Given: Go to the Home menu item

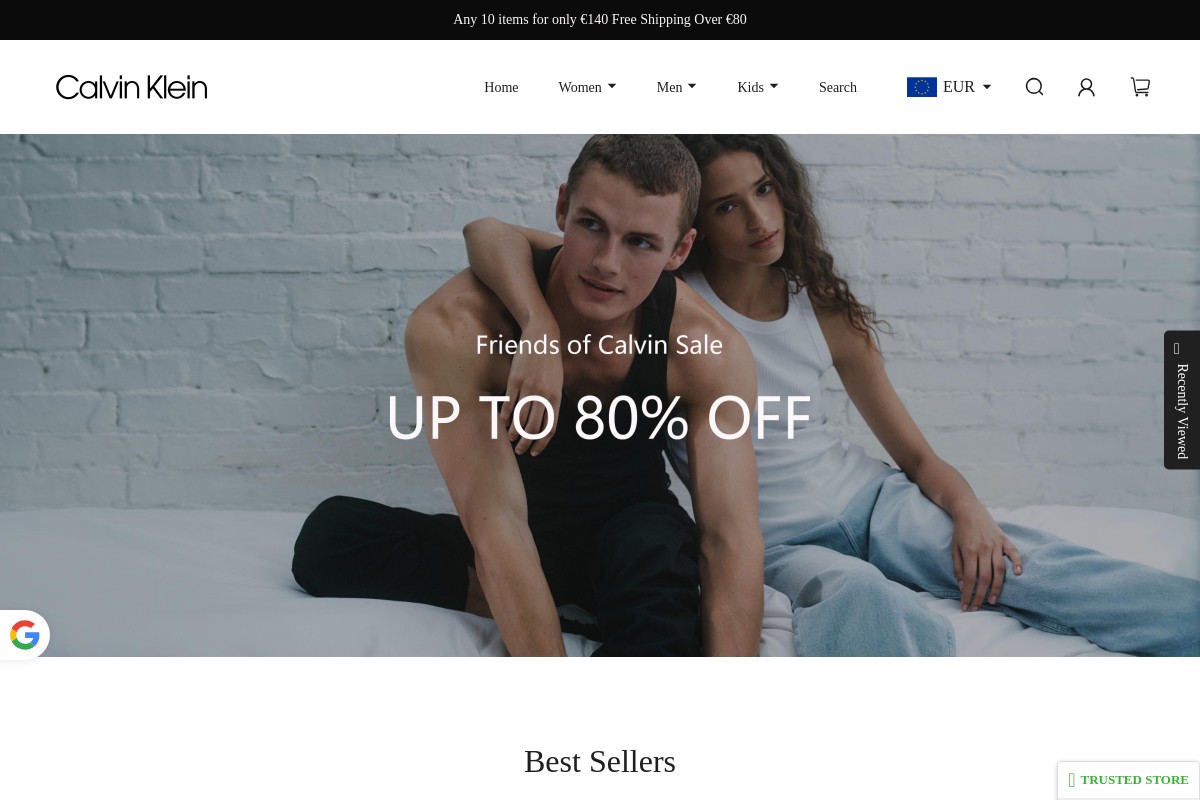Looking at the screenshot, I should pyautogui.click(x=501, y=87).
